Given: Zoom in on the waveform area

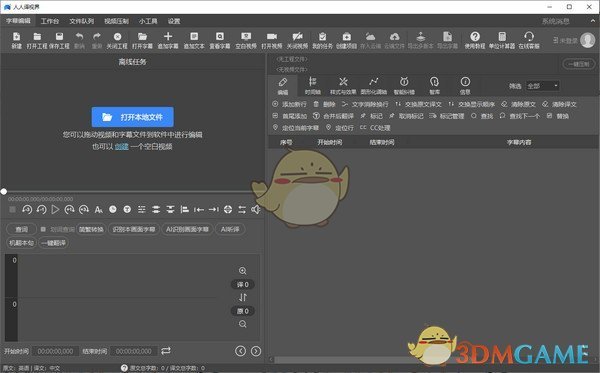Looking at the screenshot, I should [243, 271].
